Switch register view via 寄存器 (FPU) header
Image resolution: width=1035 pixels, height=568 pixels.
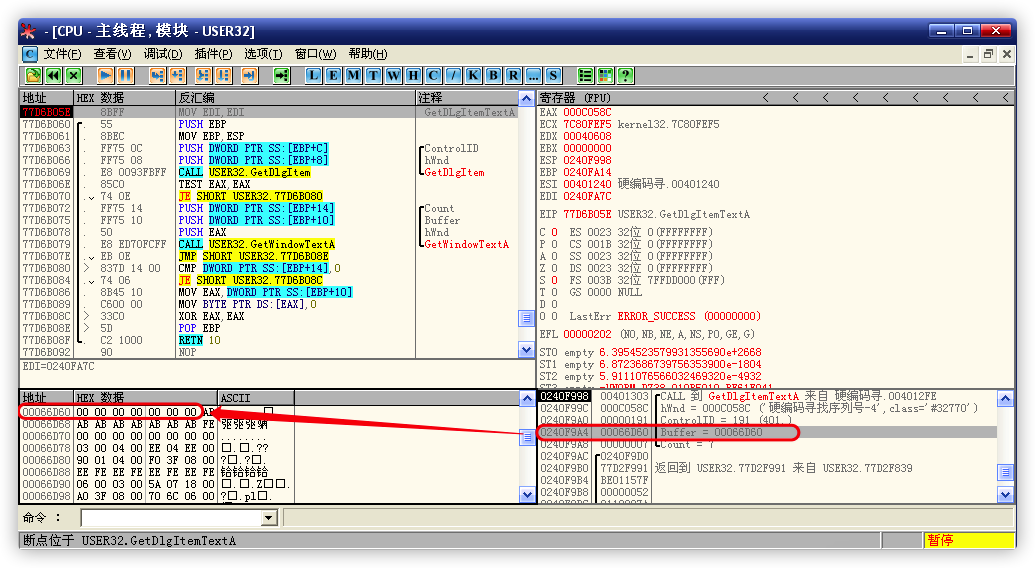click(x=575, y=98)
